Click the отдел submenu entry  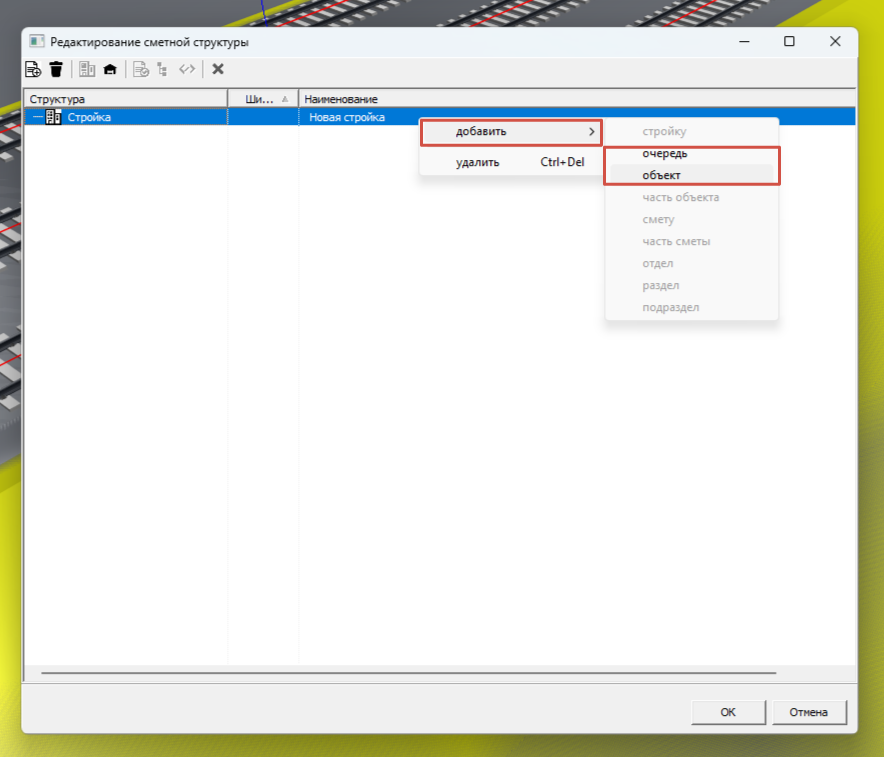click(692, 263)
